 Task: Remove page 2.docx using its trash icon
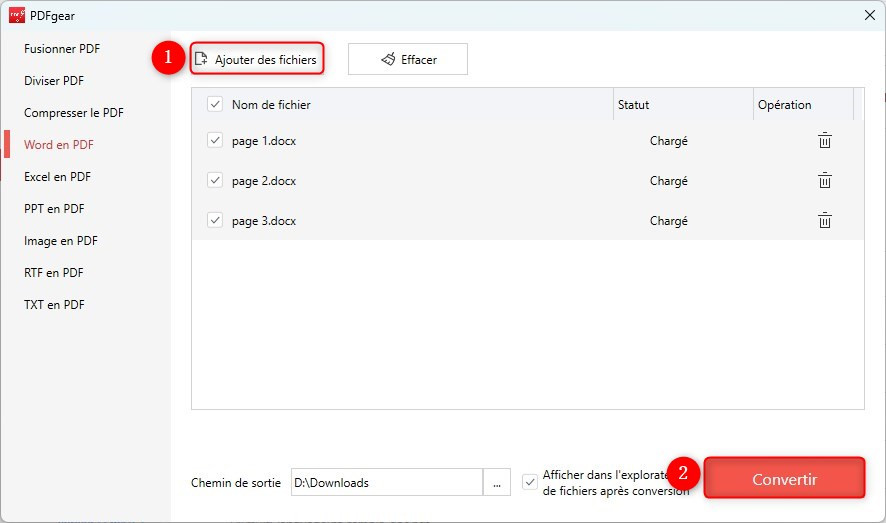click(x=824, y=180)
